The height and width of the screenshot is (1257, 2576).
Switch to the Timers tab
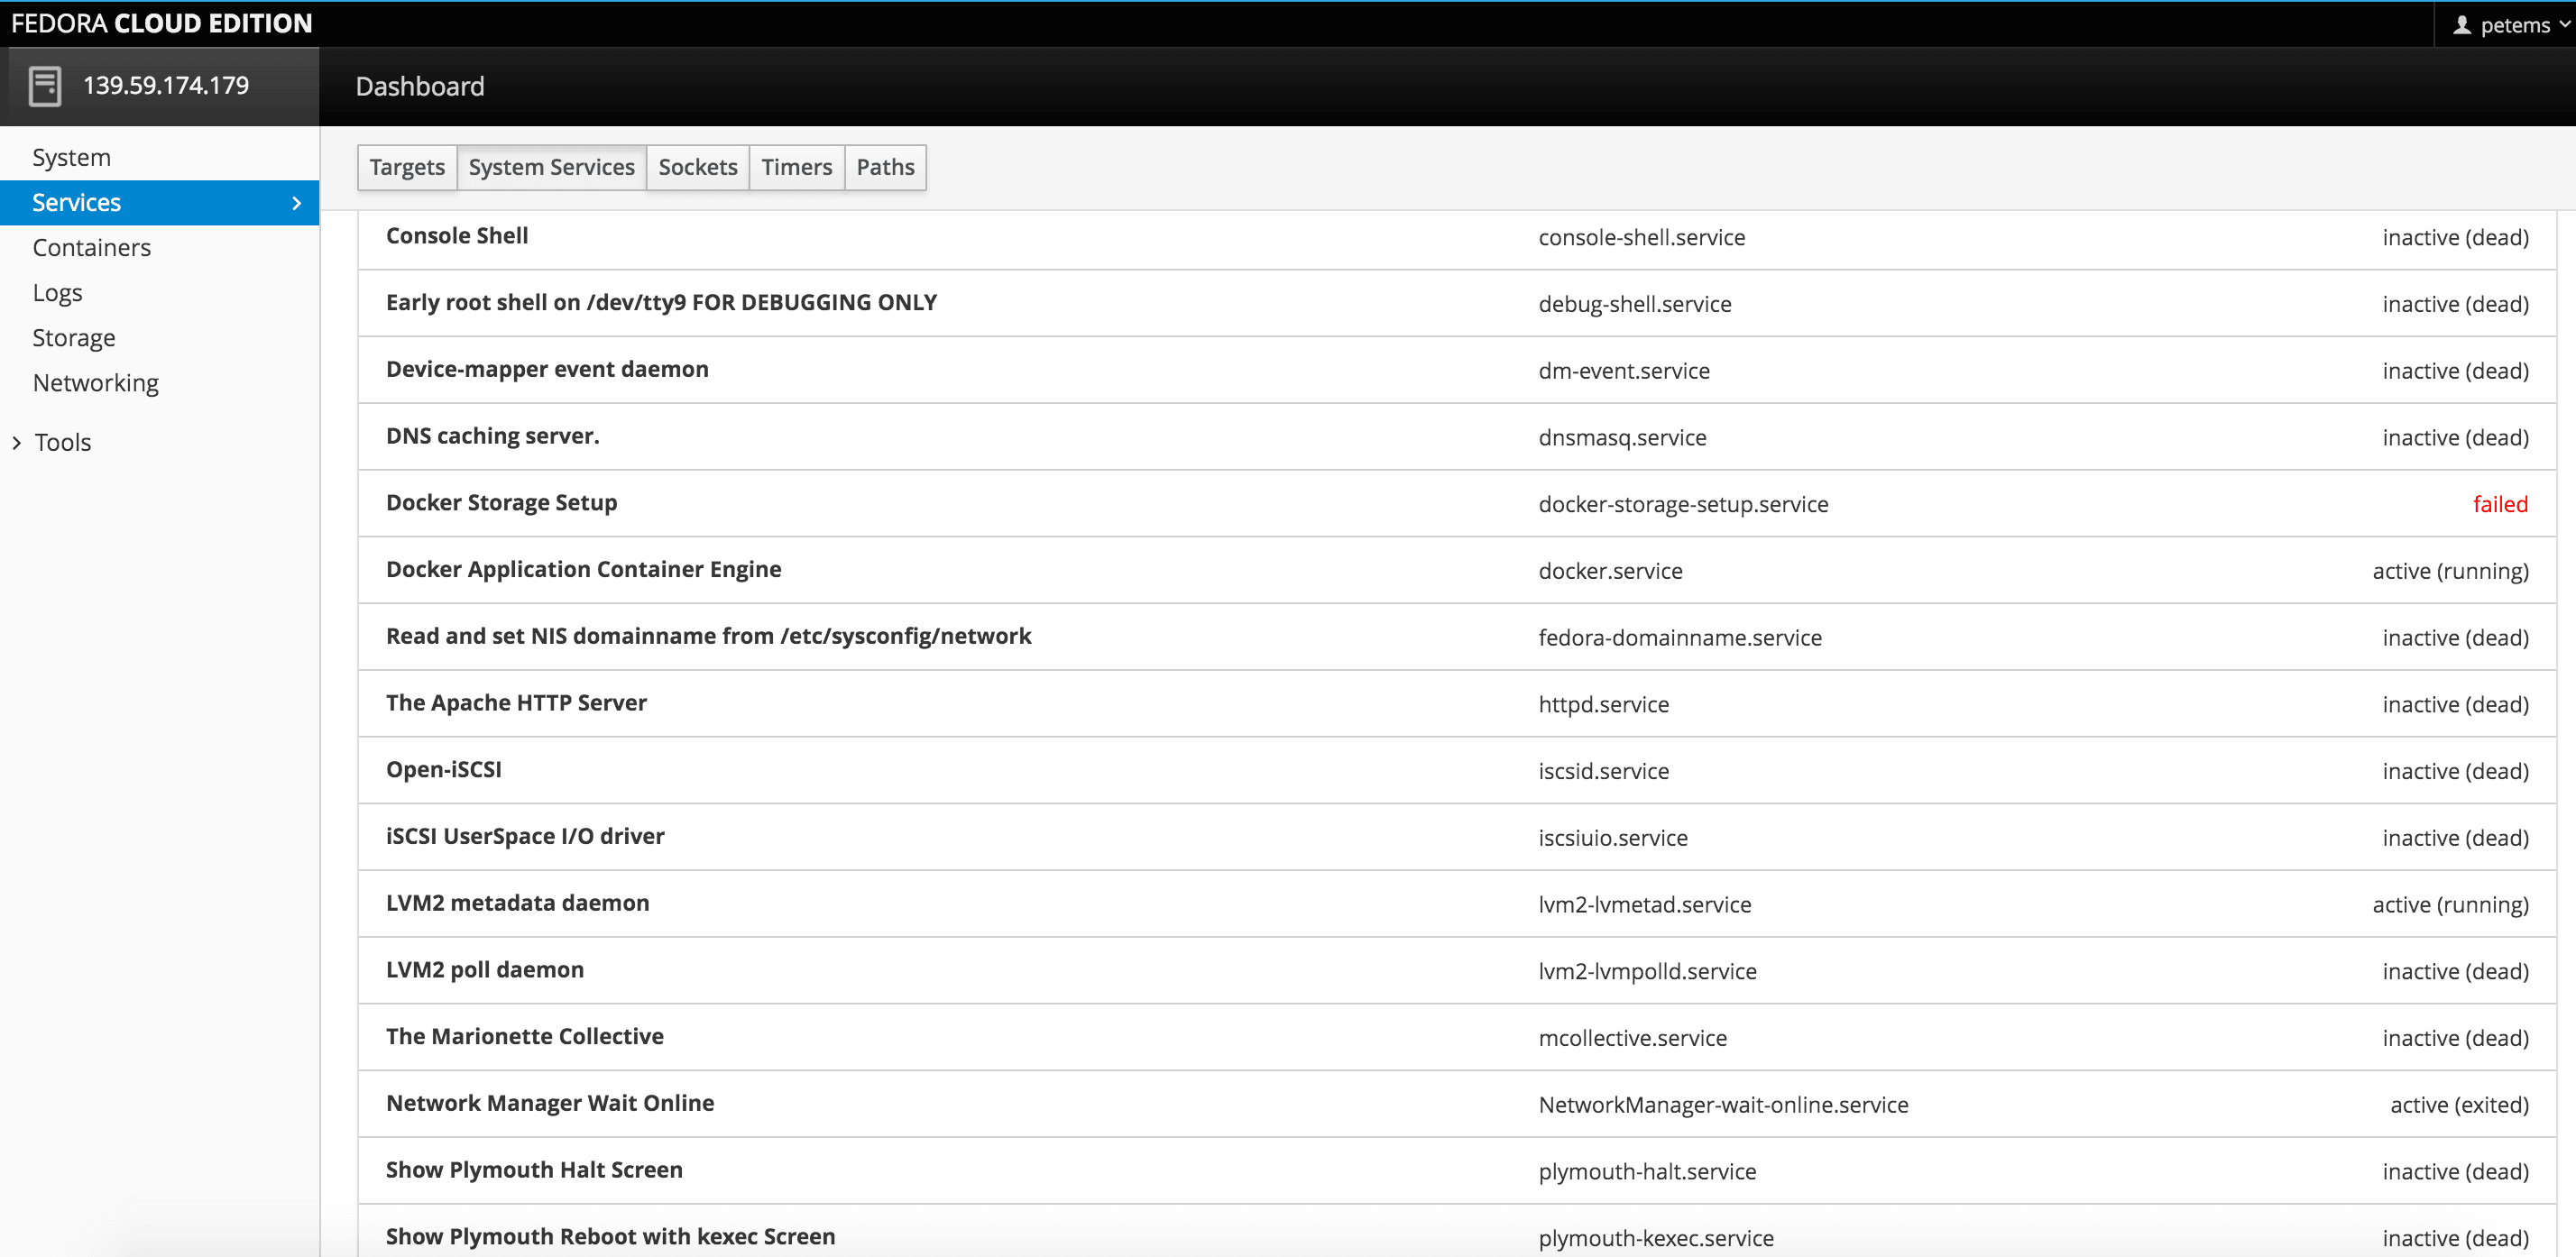pos(796,167)
